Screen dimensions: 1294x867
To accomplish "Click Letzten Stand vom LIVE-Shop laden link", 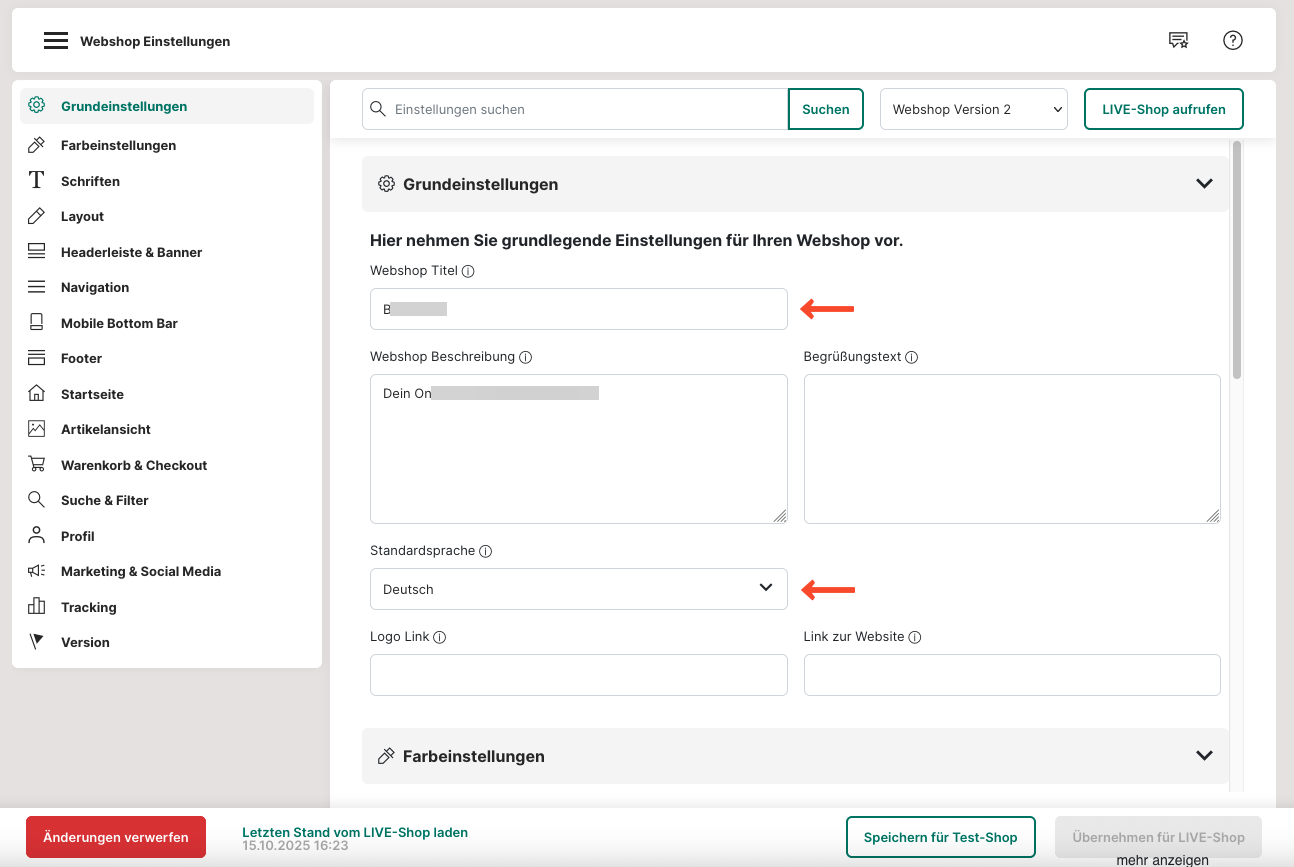I will point(355,832).
